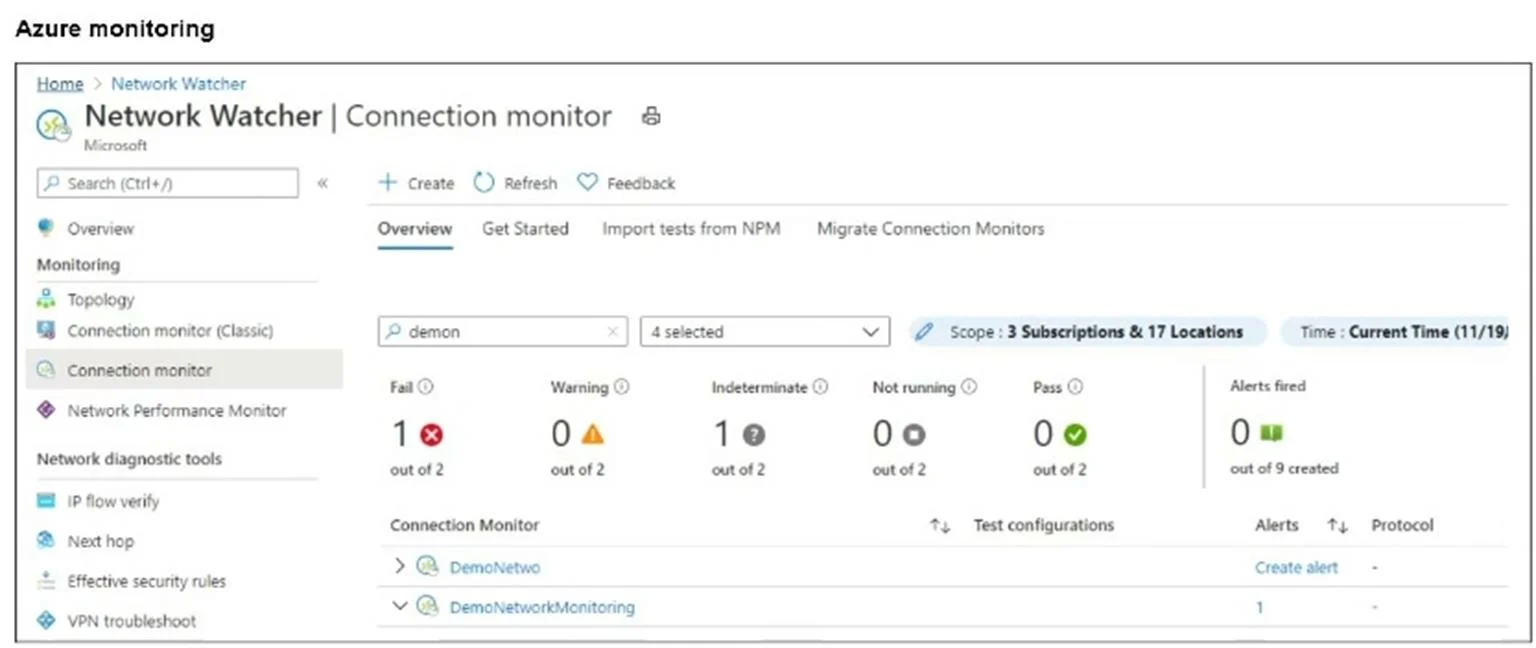
Task: Click the pencil icon in Scope pill
Action: tap(925, 331)
